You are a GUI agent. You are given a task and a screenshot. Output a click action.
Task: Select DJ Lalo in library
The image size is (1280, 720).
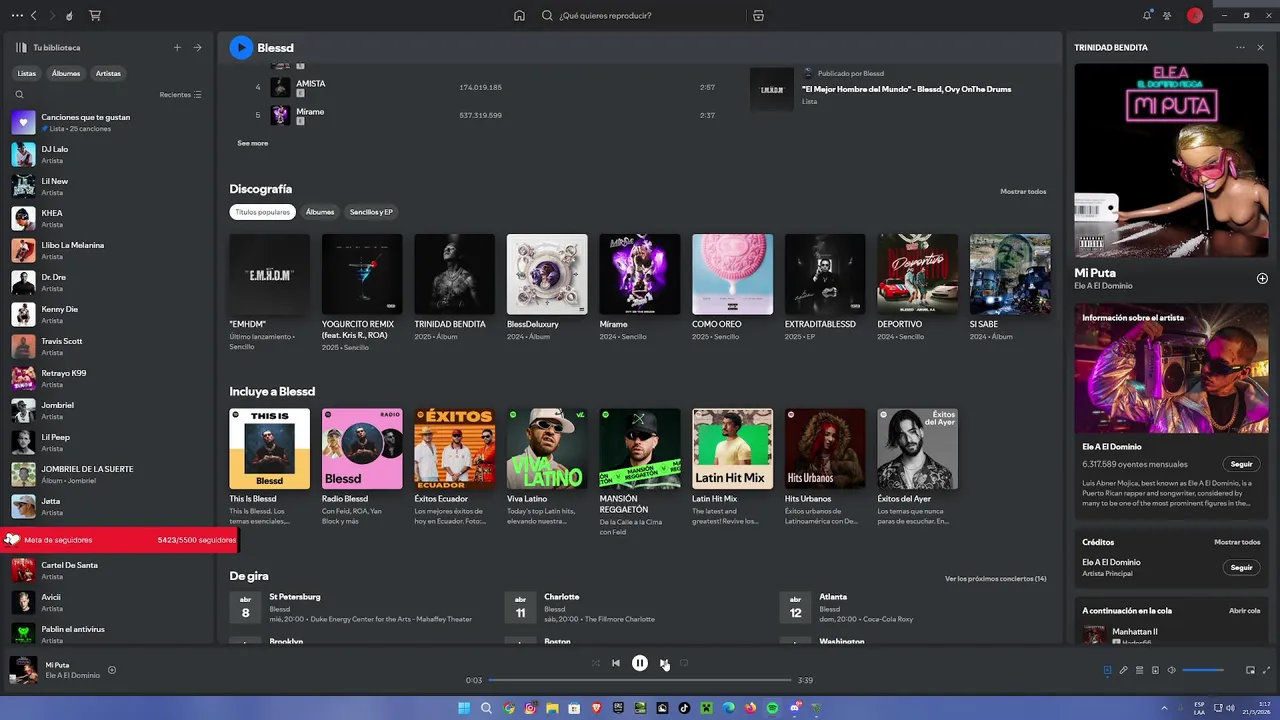pos(110,154)
